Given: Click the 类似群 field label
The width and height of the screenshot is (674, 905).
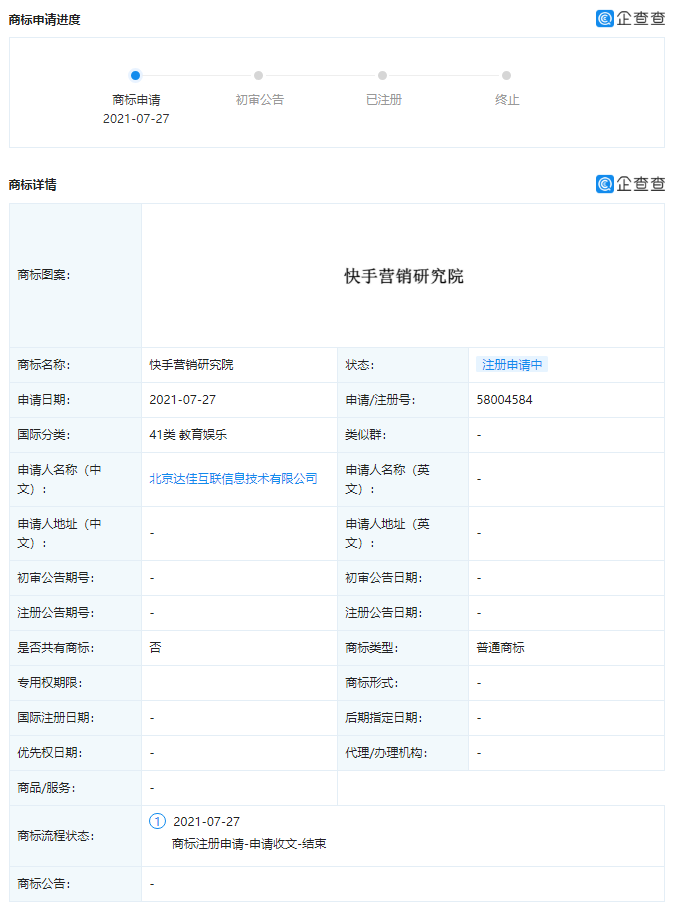Looking at the screenshot, I should click(x=365, y=435).
